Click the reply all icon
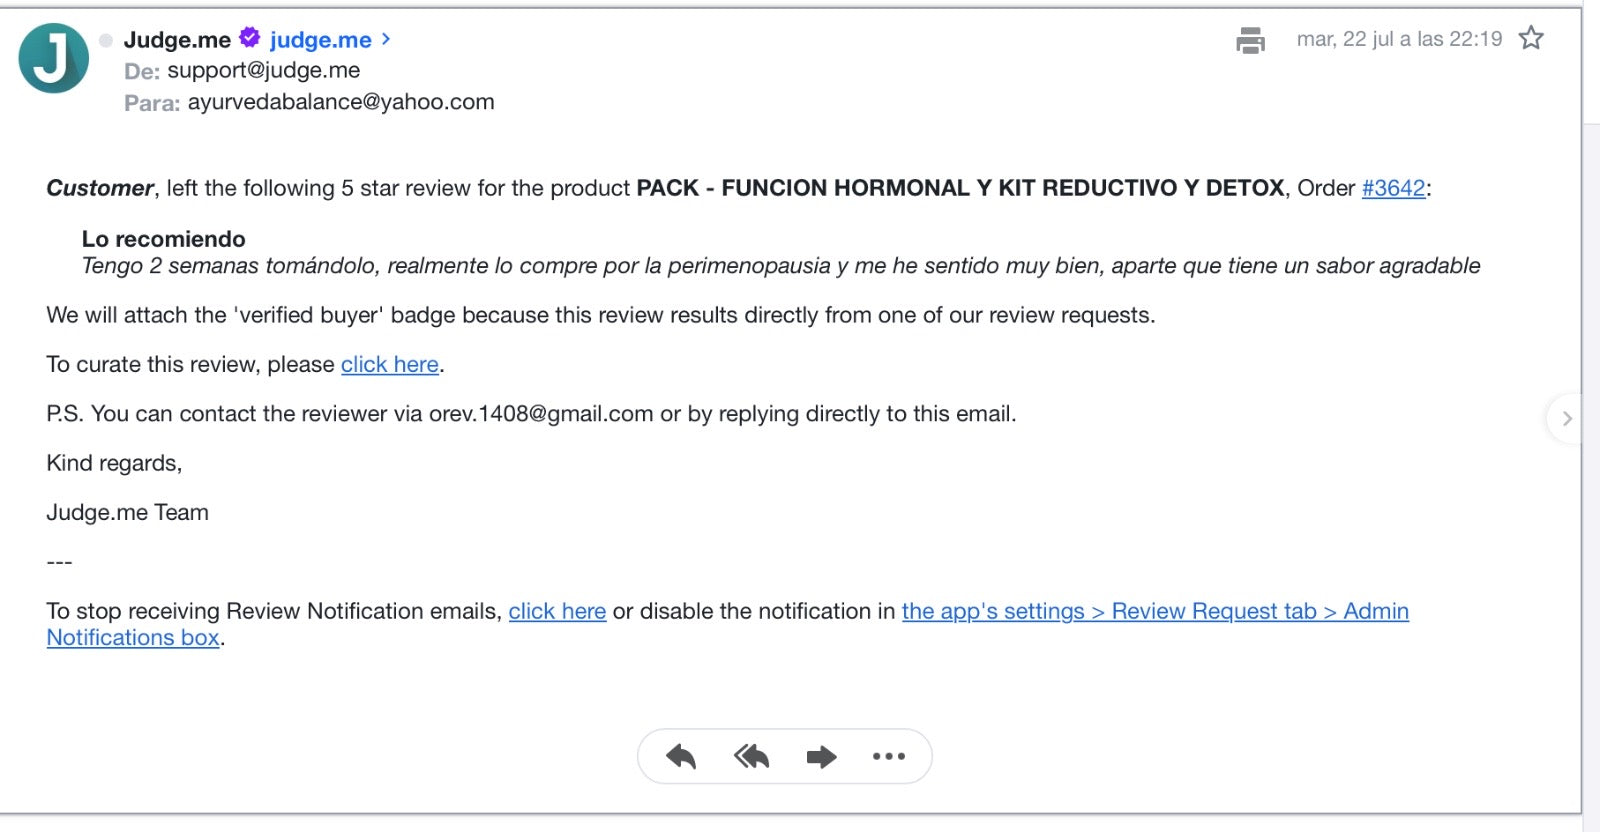 coord(751,757)
